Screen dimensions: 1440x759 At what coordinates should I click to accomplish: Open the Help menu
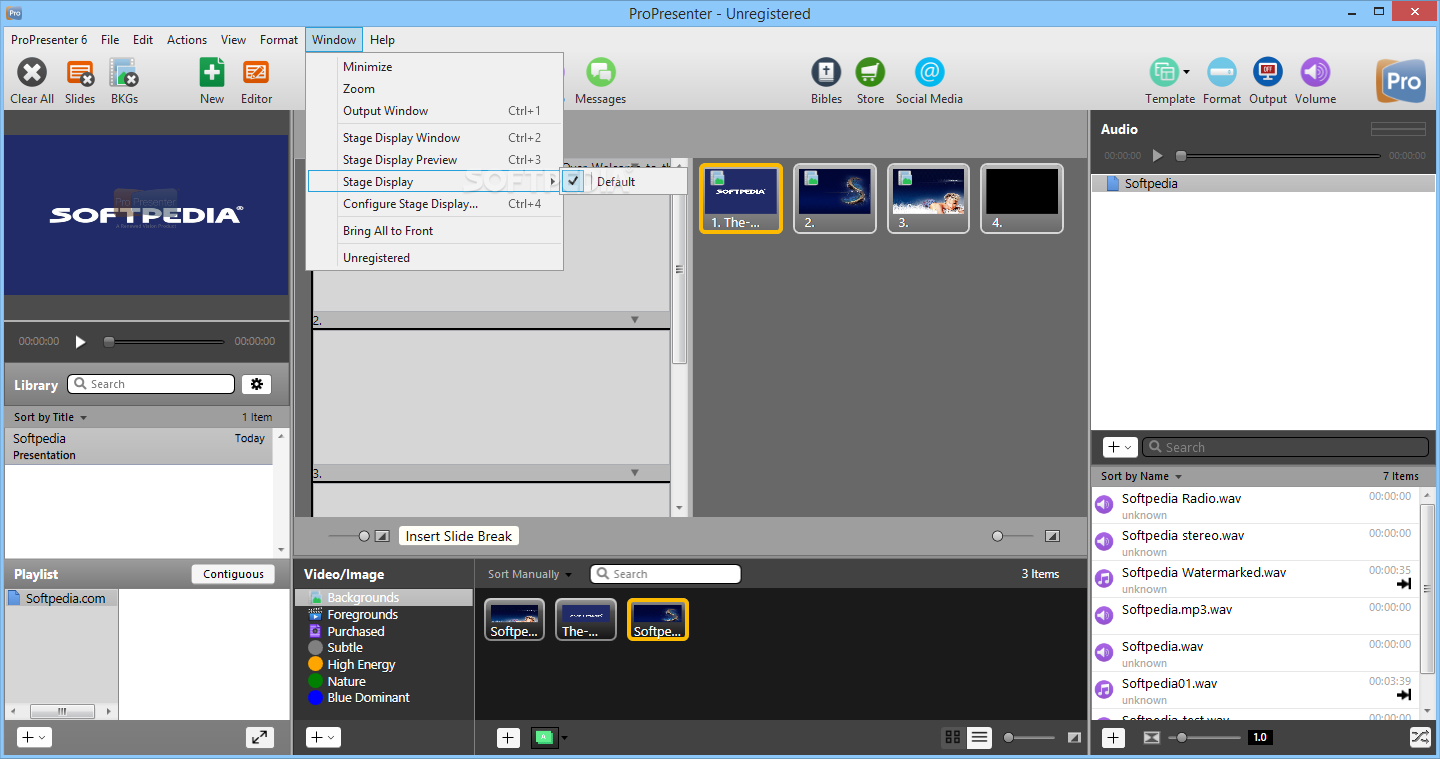[382, 40]
